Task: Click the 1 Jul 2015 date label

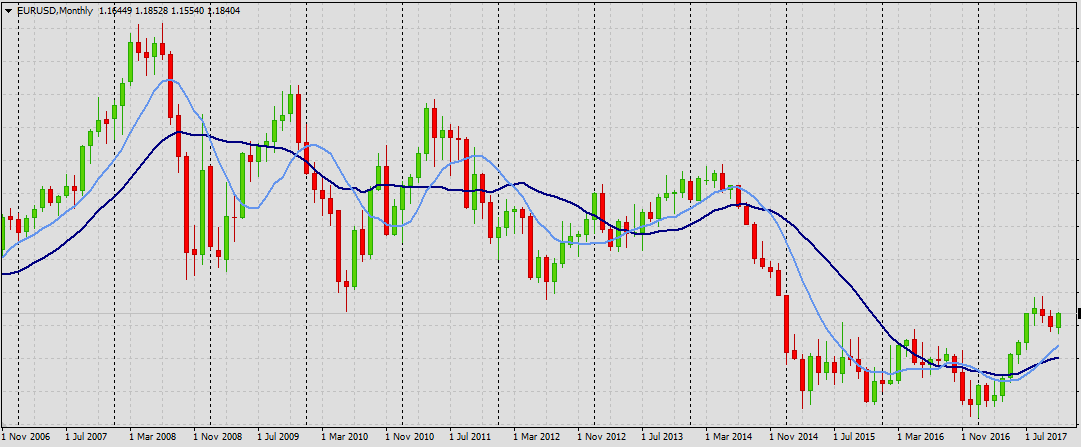Action: click(856, 437)
